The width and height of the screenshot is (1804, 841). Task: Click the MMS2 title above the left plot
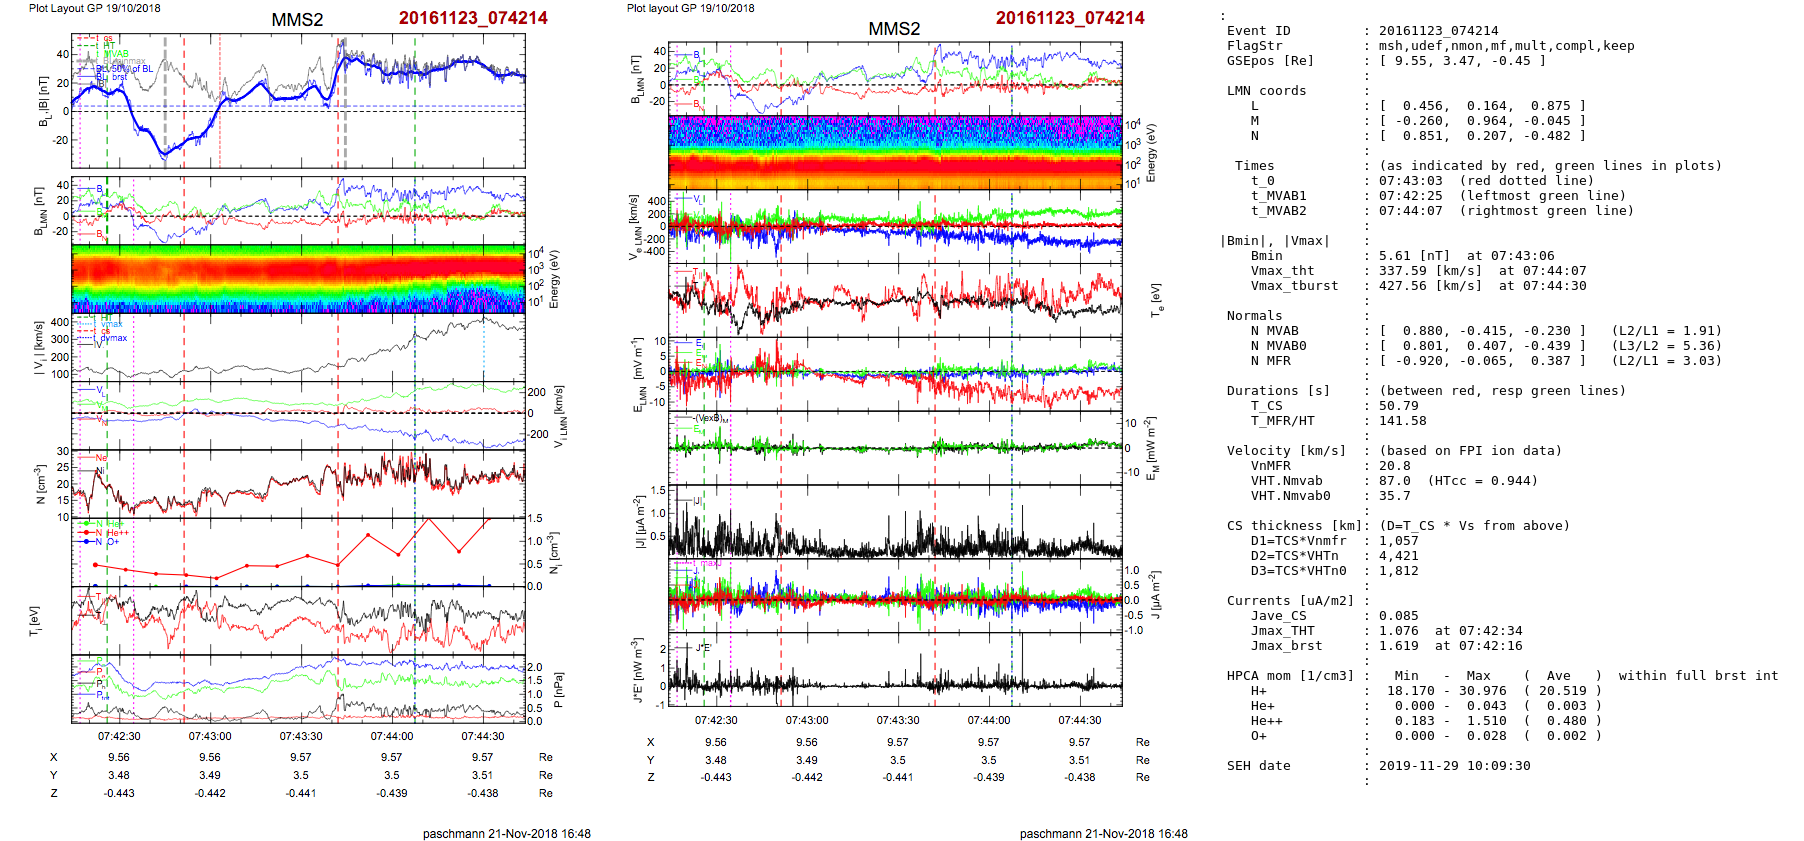coord(297,20)
